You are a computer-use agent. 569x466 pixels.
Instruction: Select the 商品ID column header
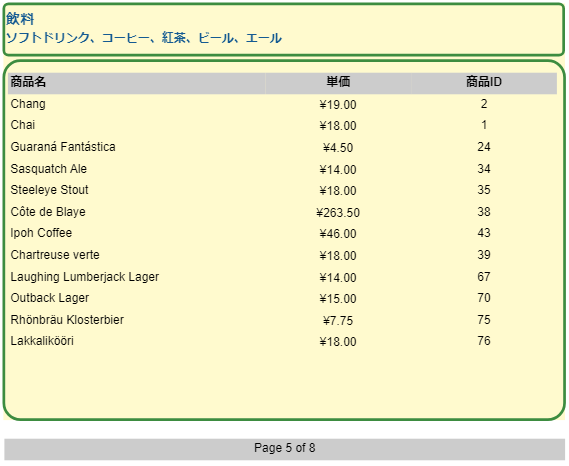click(x=484, y=82)
